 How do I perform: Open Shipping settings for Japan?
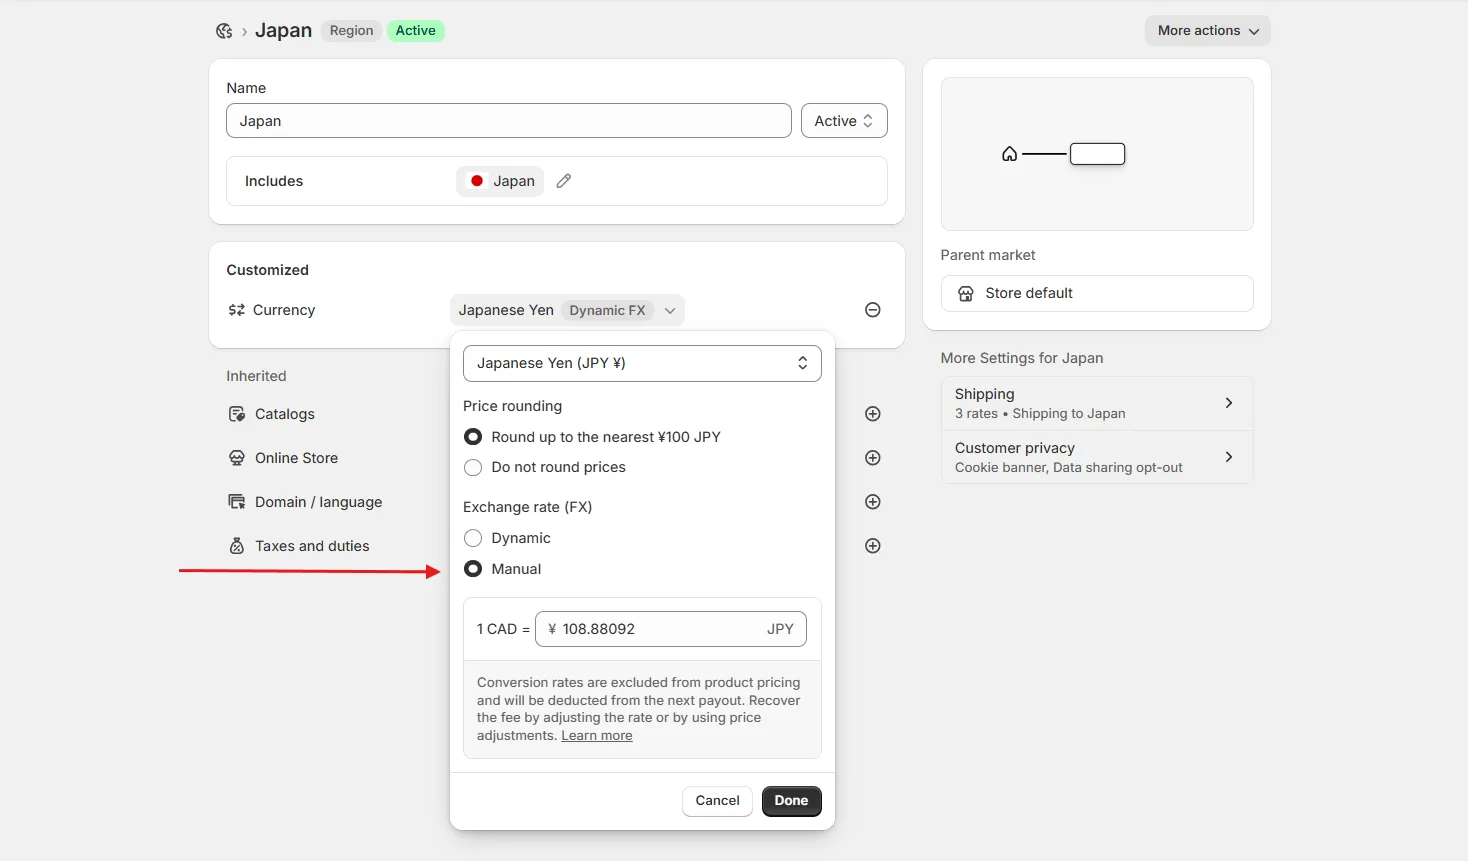pyautogui.click(x=1097, y=403)
